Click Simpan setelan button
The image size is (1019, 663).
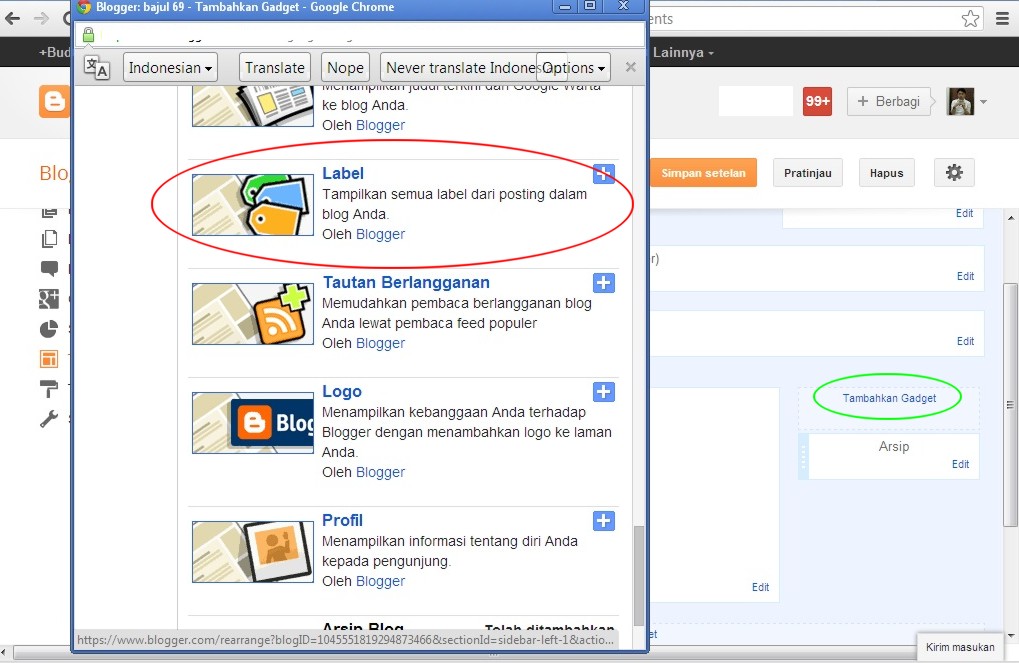coord(703,173)
